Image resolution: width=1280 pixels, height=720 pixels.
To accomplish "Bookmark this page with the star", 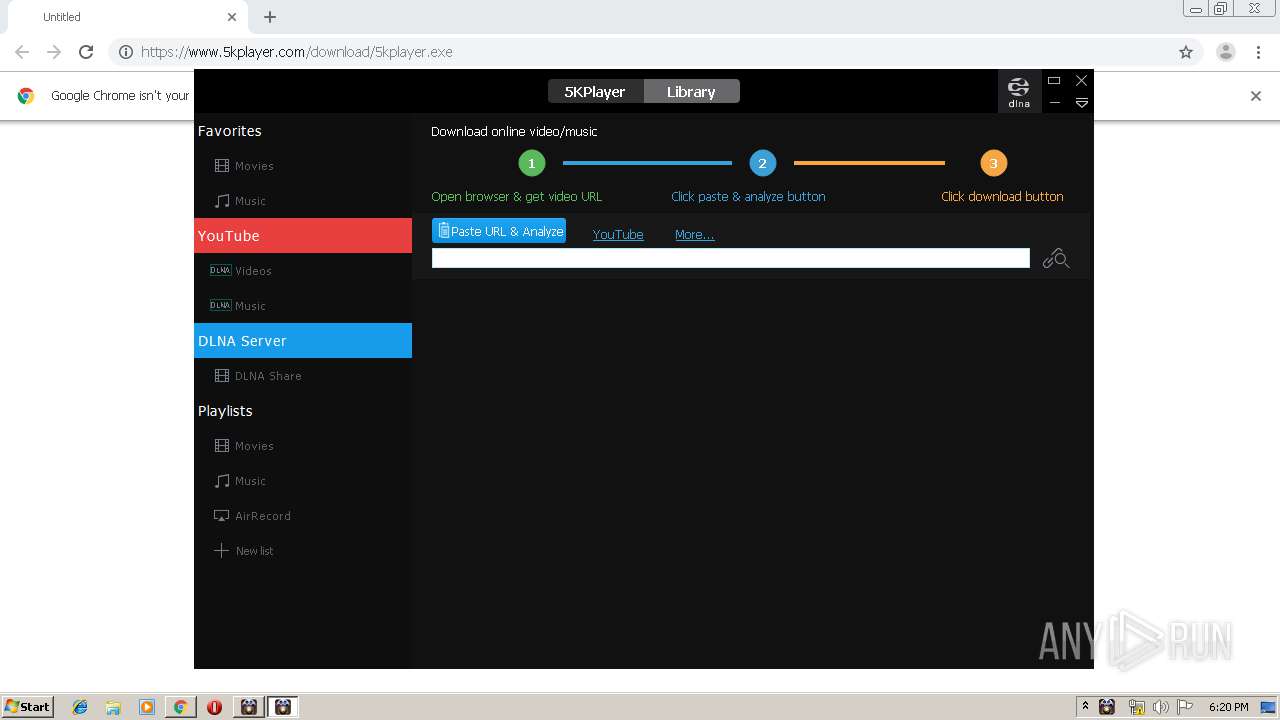I will tap(1186, 52).
